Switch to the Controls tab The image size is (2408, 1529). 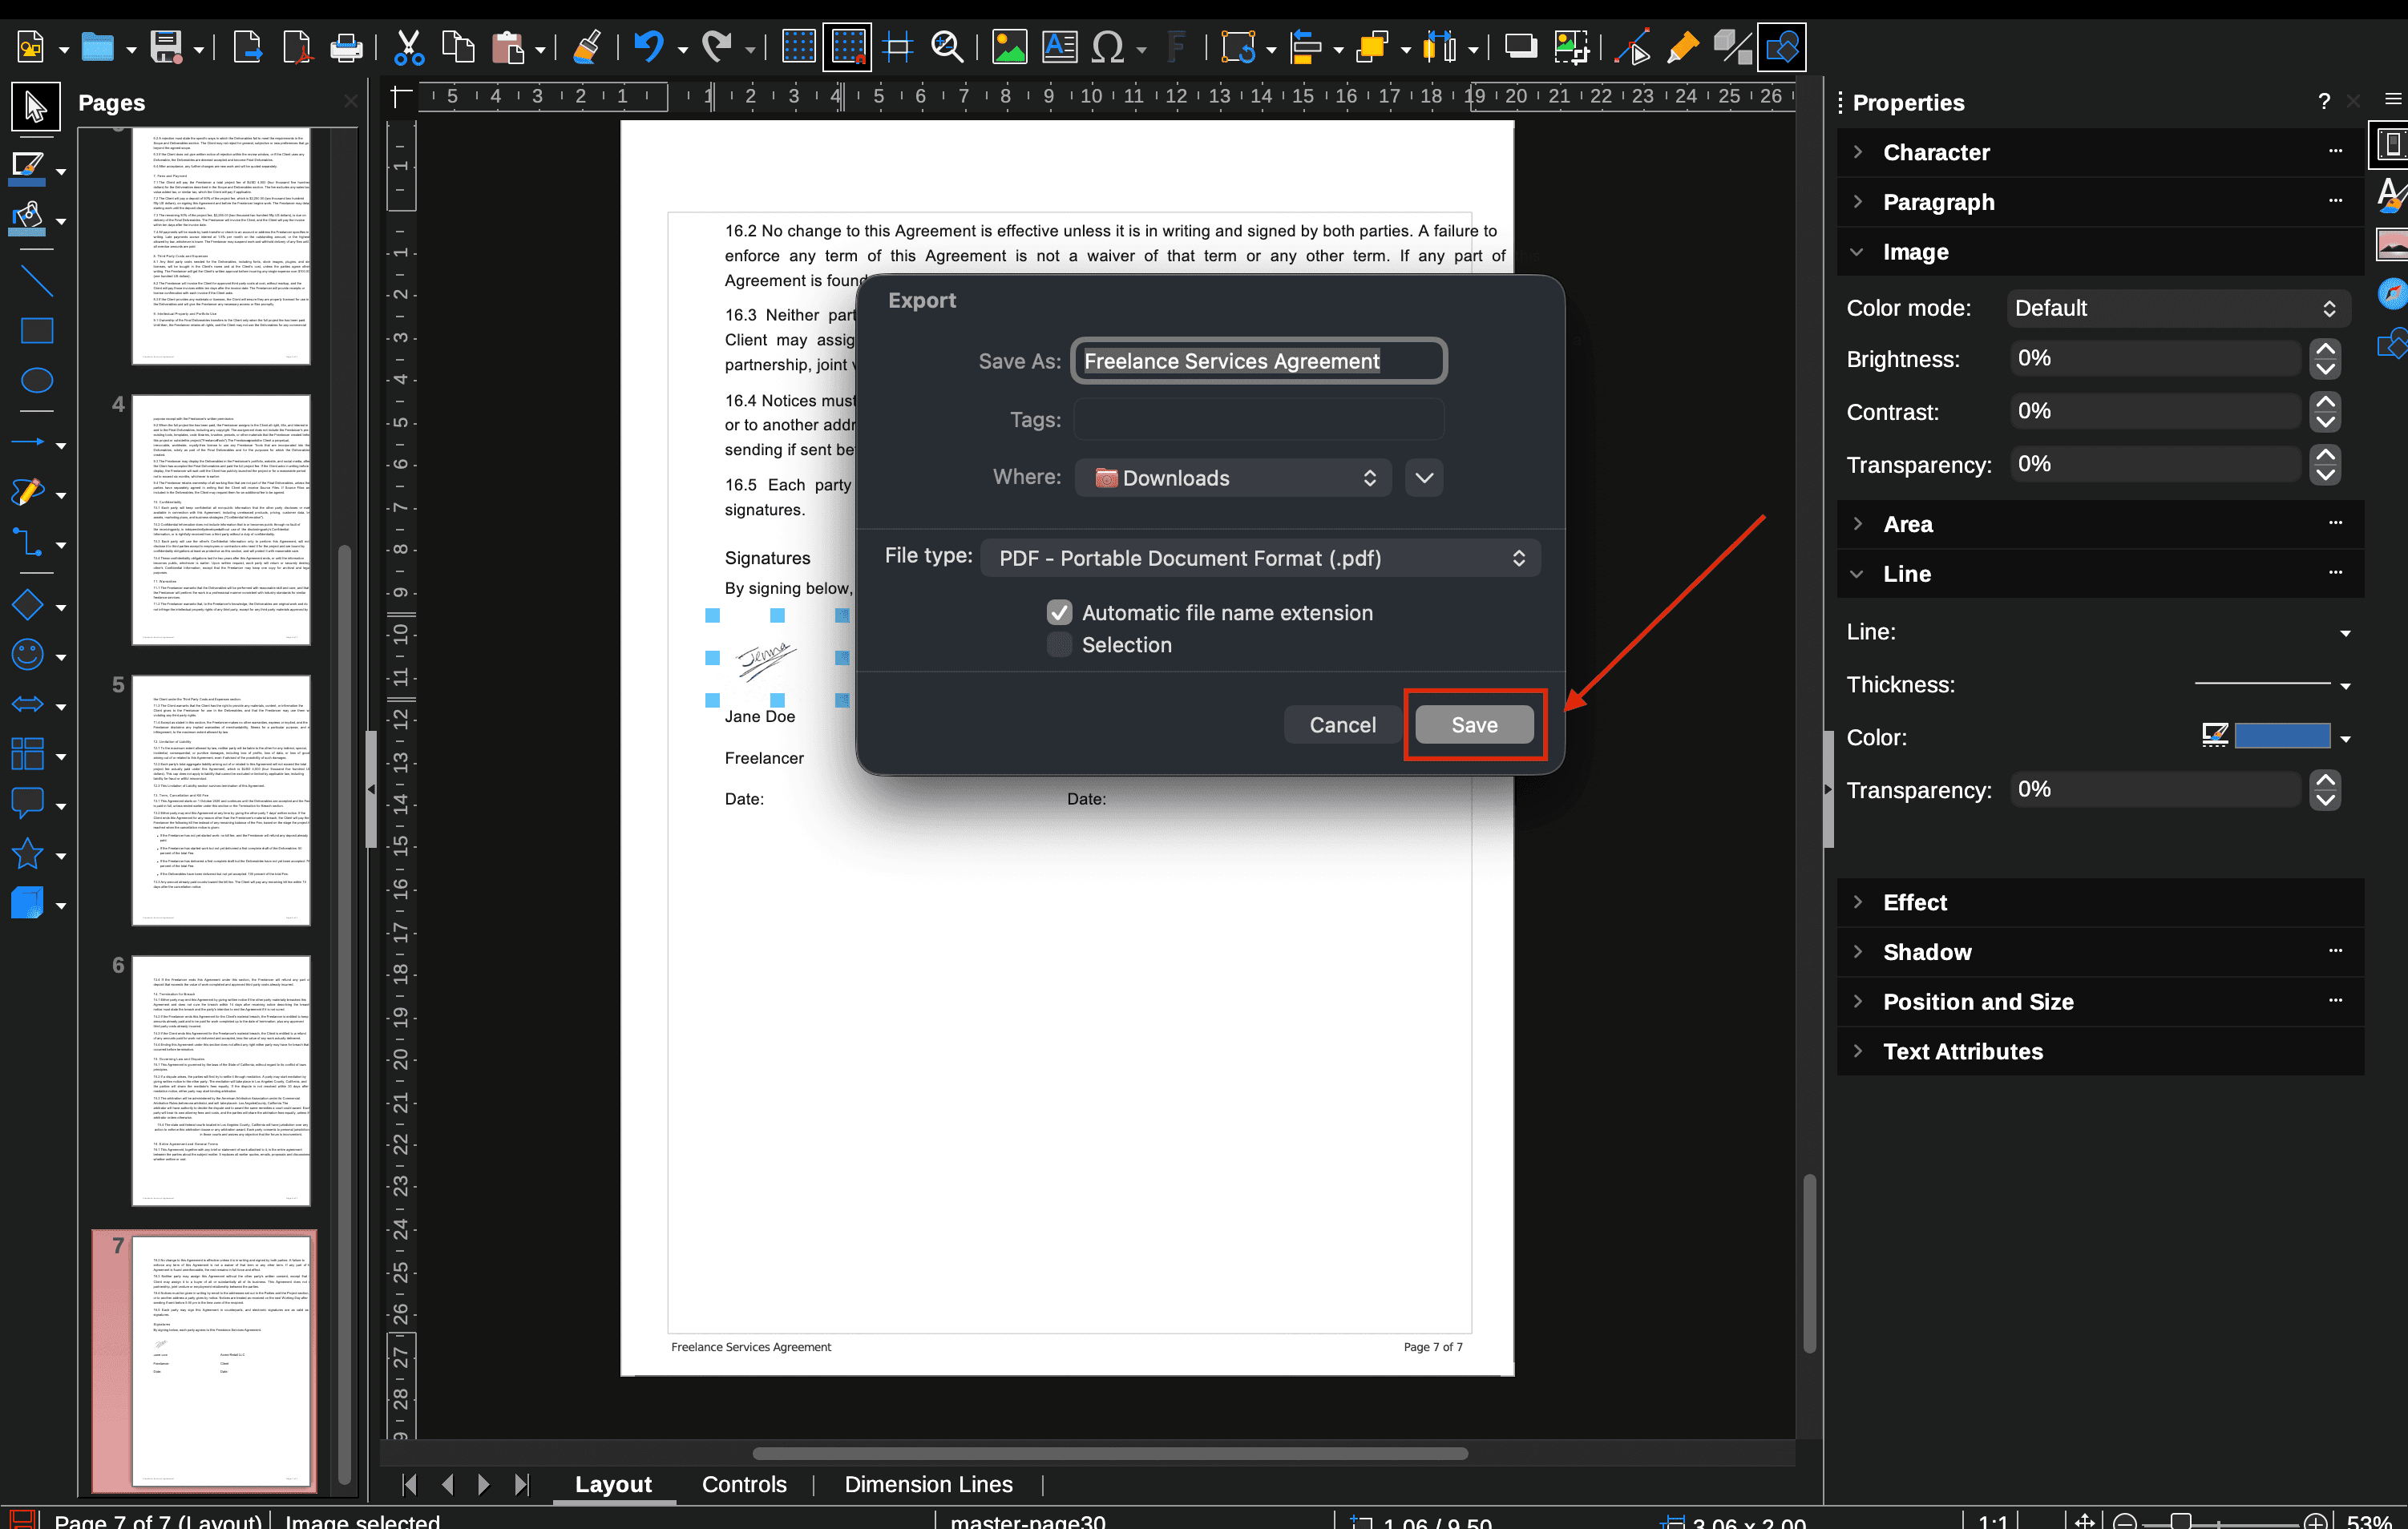point(744,1484)
